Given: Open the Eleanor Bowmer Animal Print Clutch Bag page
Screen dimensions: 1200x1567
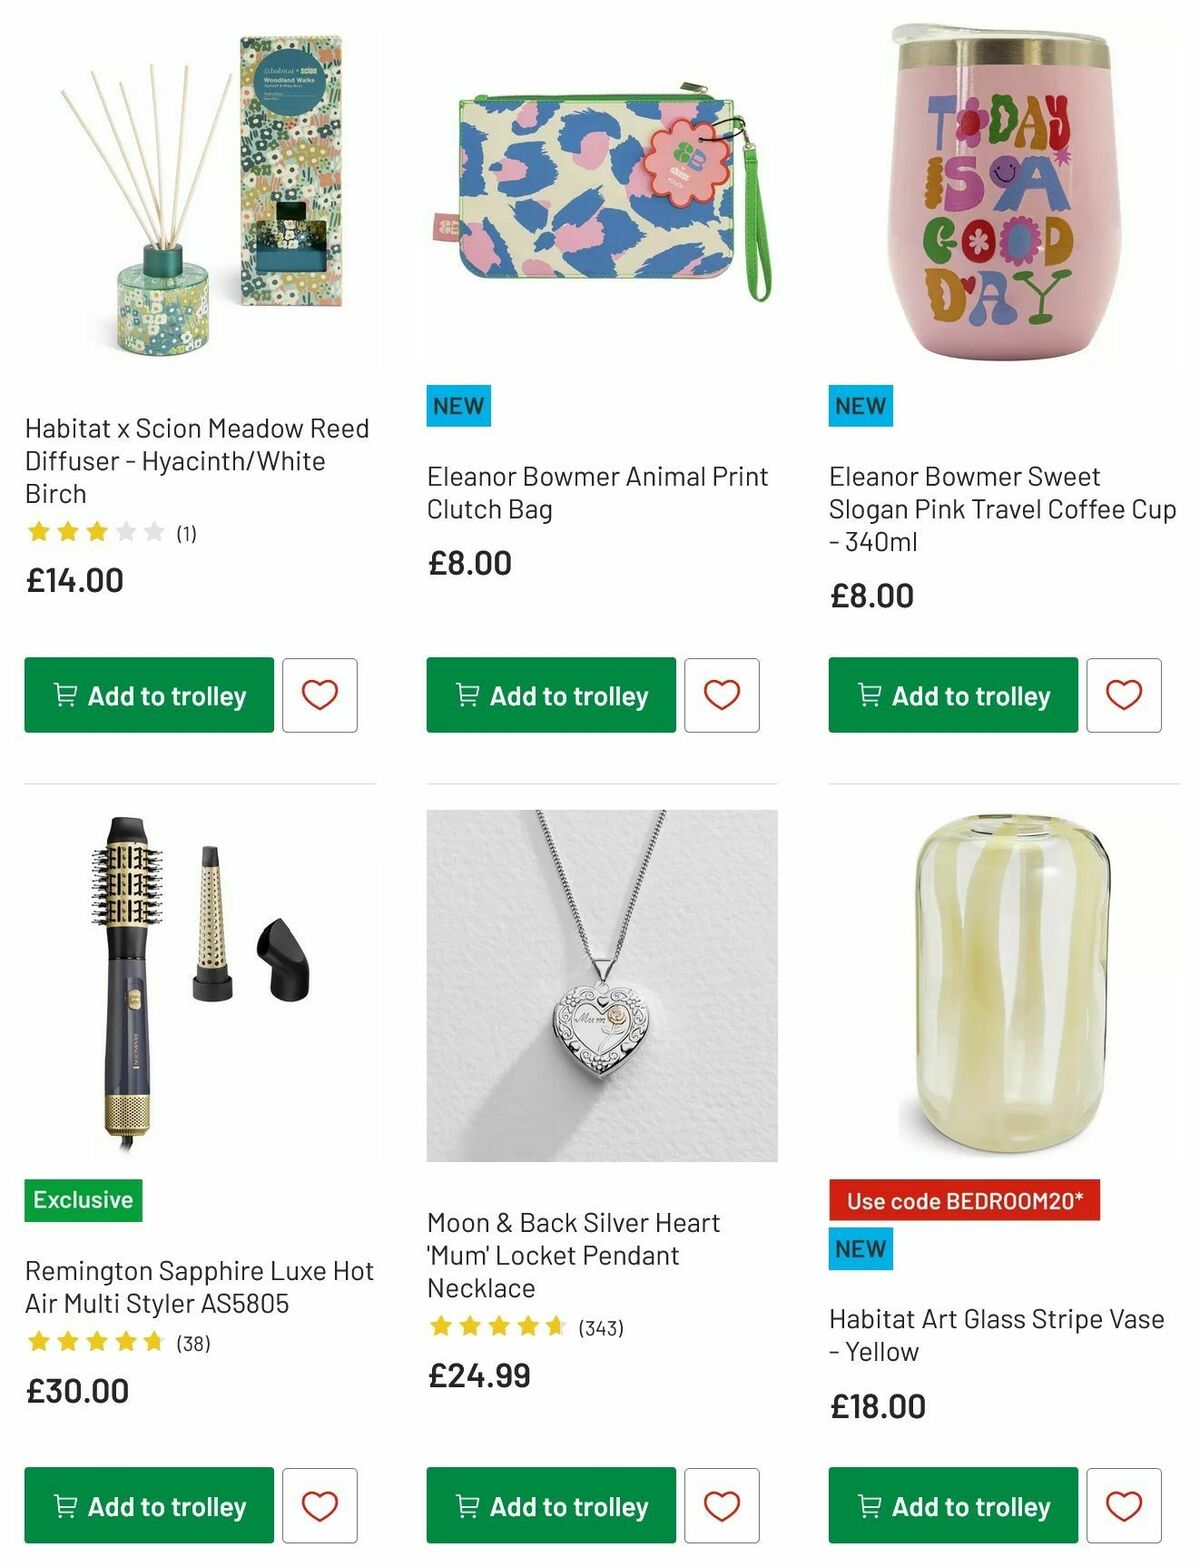Looking at the screenshot, I should tap(597, 493).
